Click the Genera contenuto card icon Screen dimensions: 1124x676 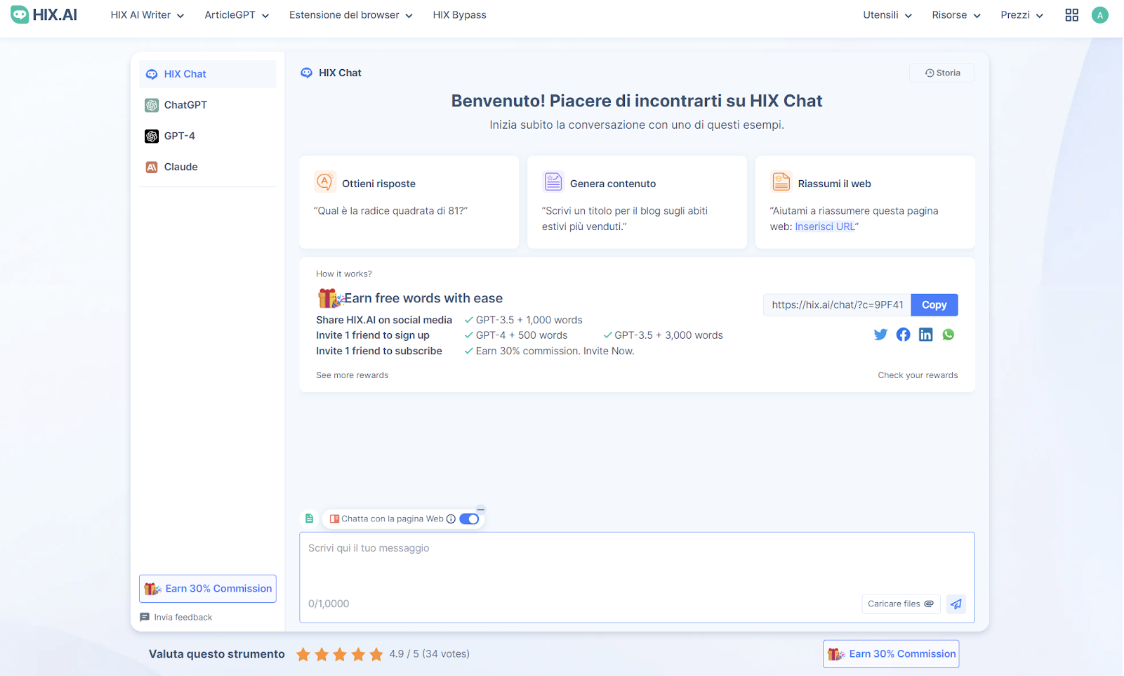click(x=553, y=182)
